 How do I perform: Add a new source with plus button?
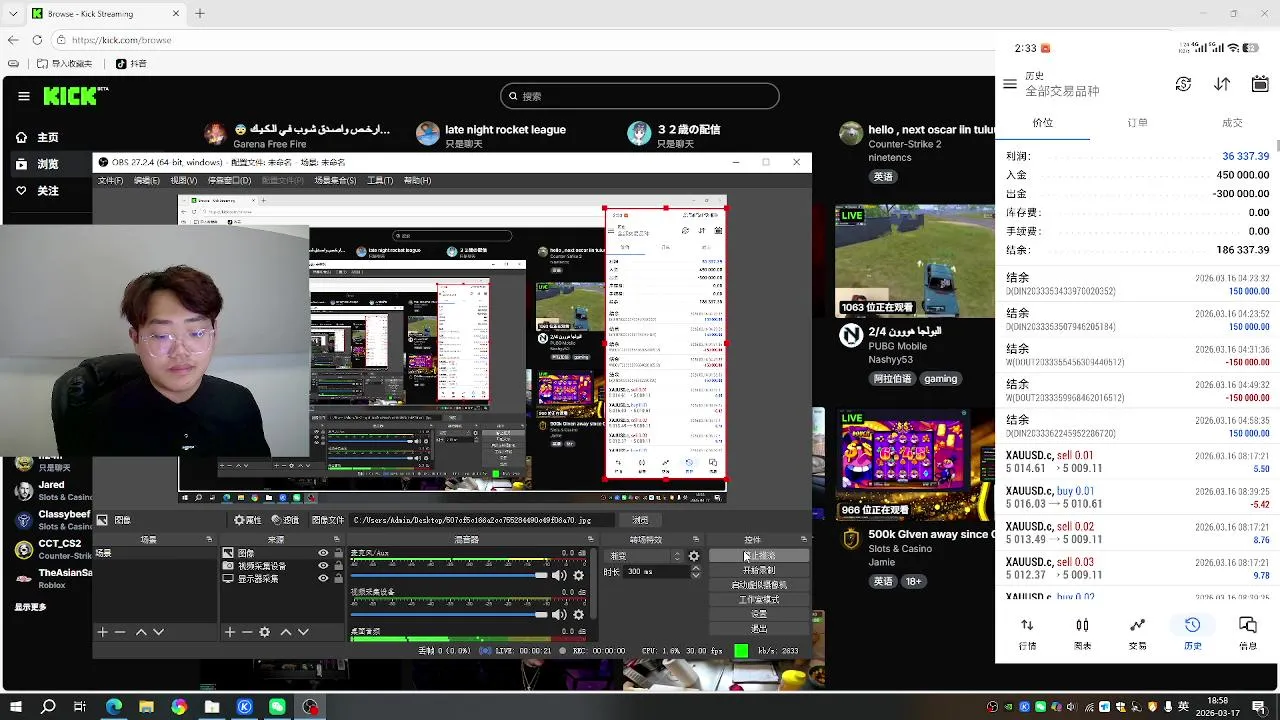pos(229,632)
